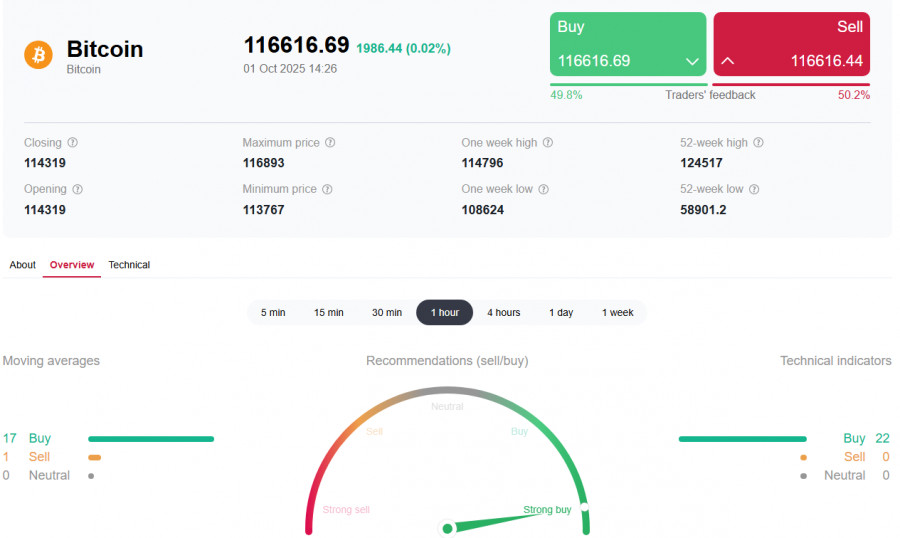Click the Technical indicators green Buy bar
The width and height of the screenshot is (900, 538).
coord(743,439)
